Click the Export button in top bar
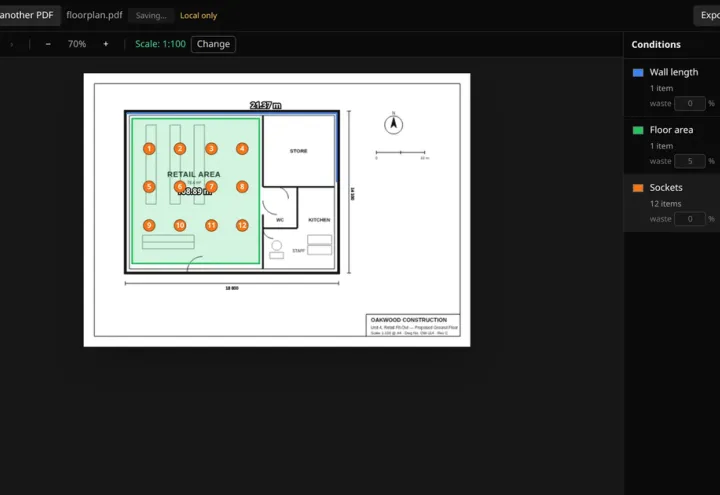This screenshot has width=720, height=495. pos(708,15)
